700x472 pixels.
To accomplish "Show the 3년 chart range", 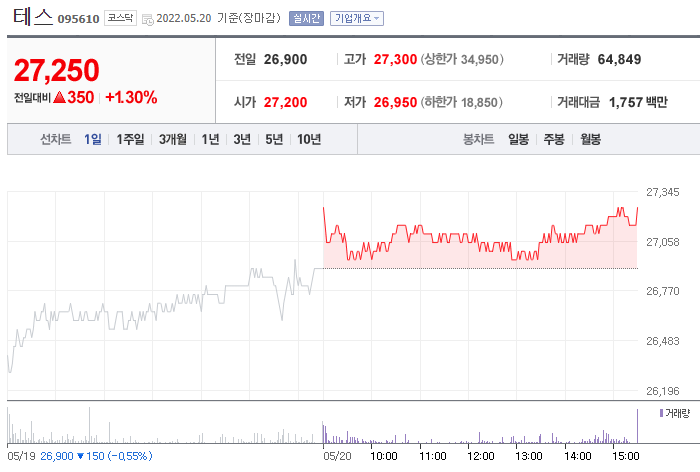I will coord(242,139).
